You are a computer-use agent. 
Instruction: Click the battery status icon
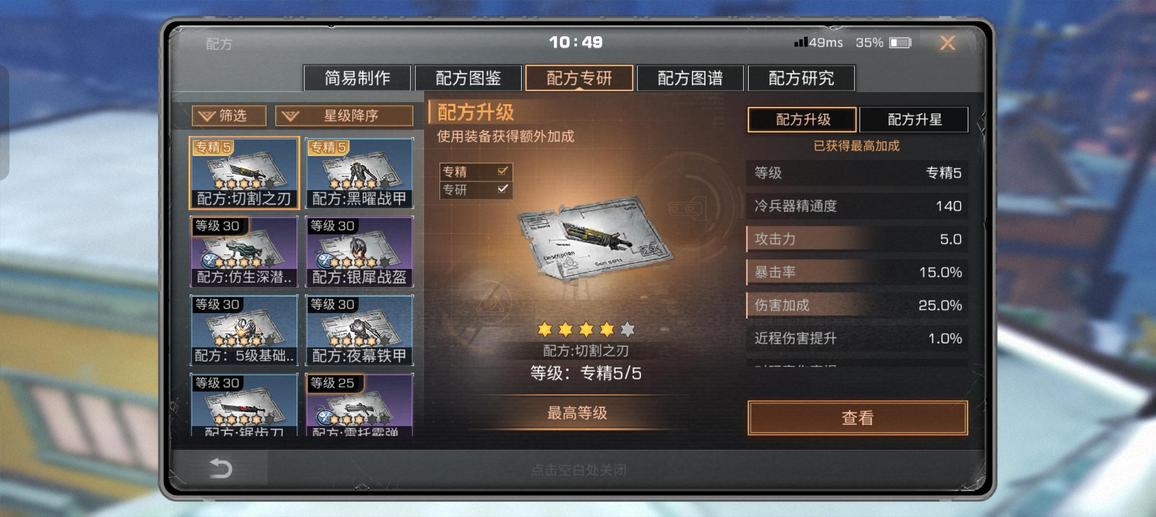pos(900,43)
